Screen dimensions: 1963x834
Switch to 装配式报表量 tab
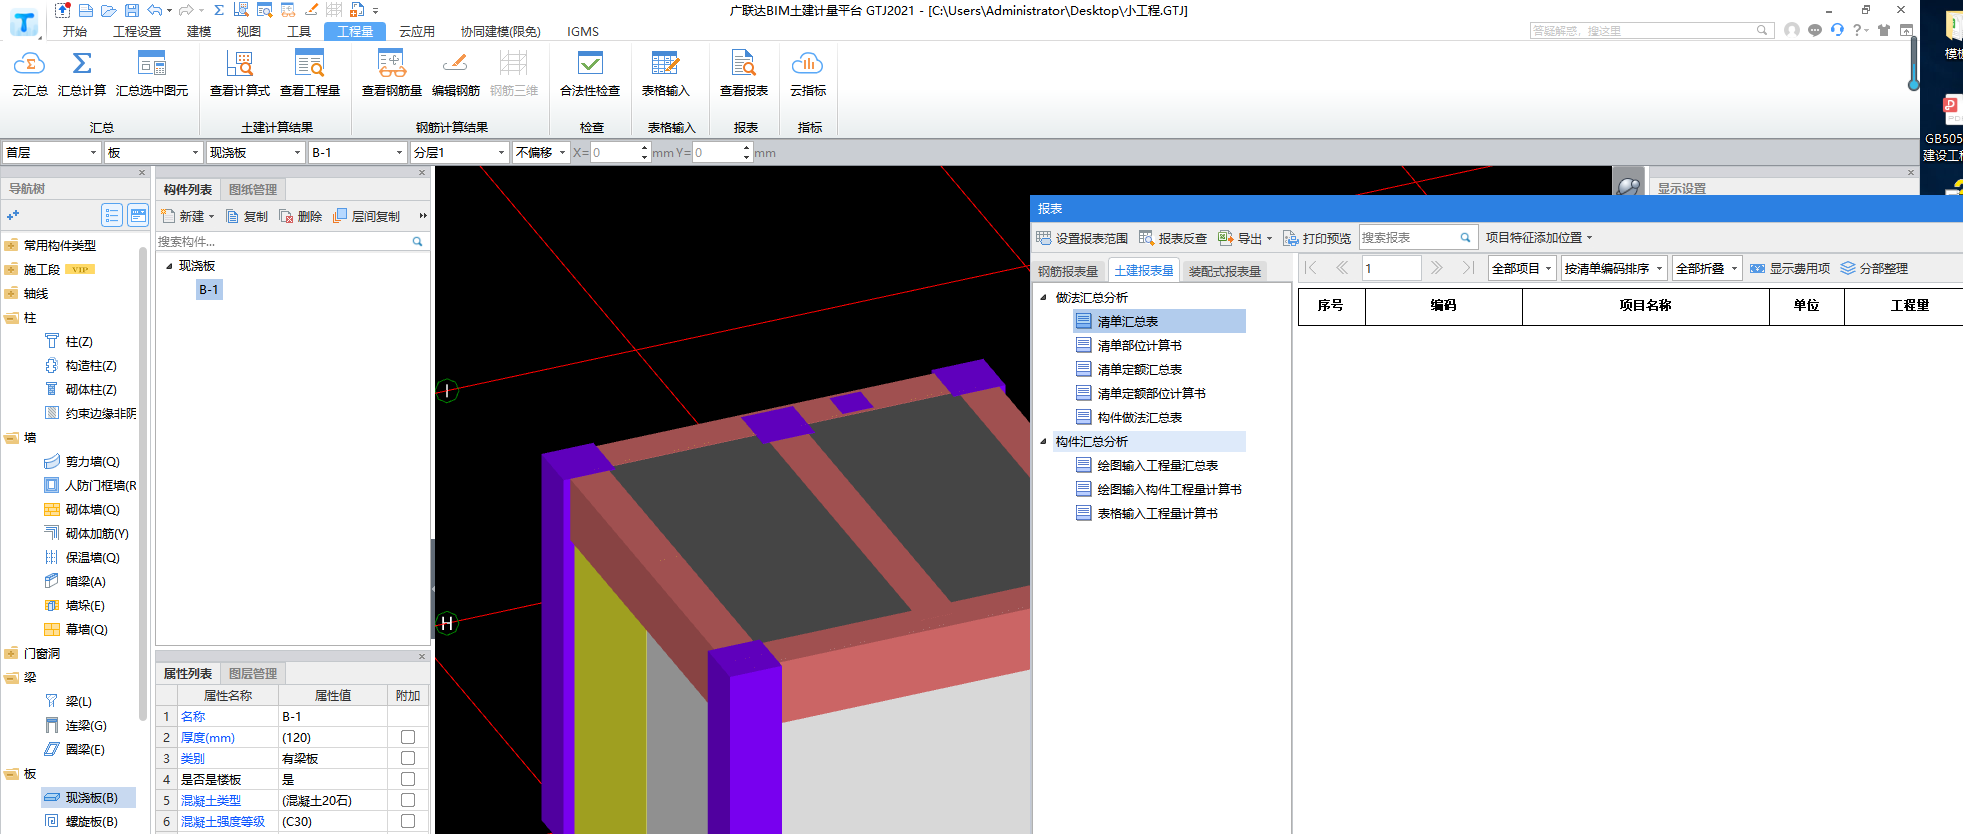[x=1225, y=271]
